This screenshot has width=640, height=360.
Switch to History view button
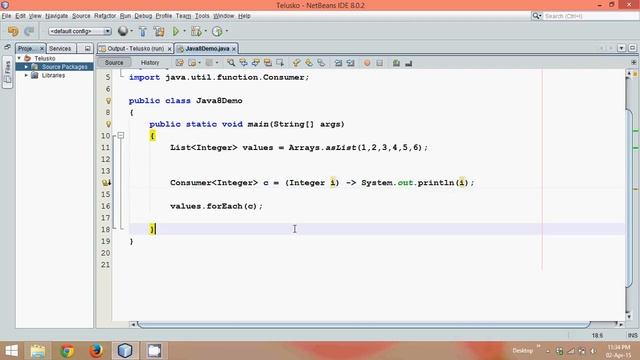(150, 62)
